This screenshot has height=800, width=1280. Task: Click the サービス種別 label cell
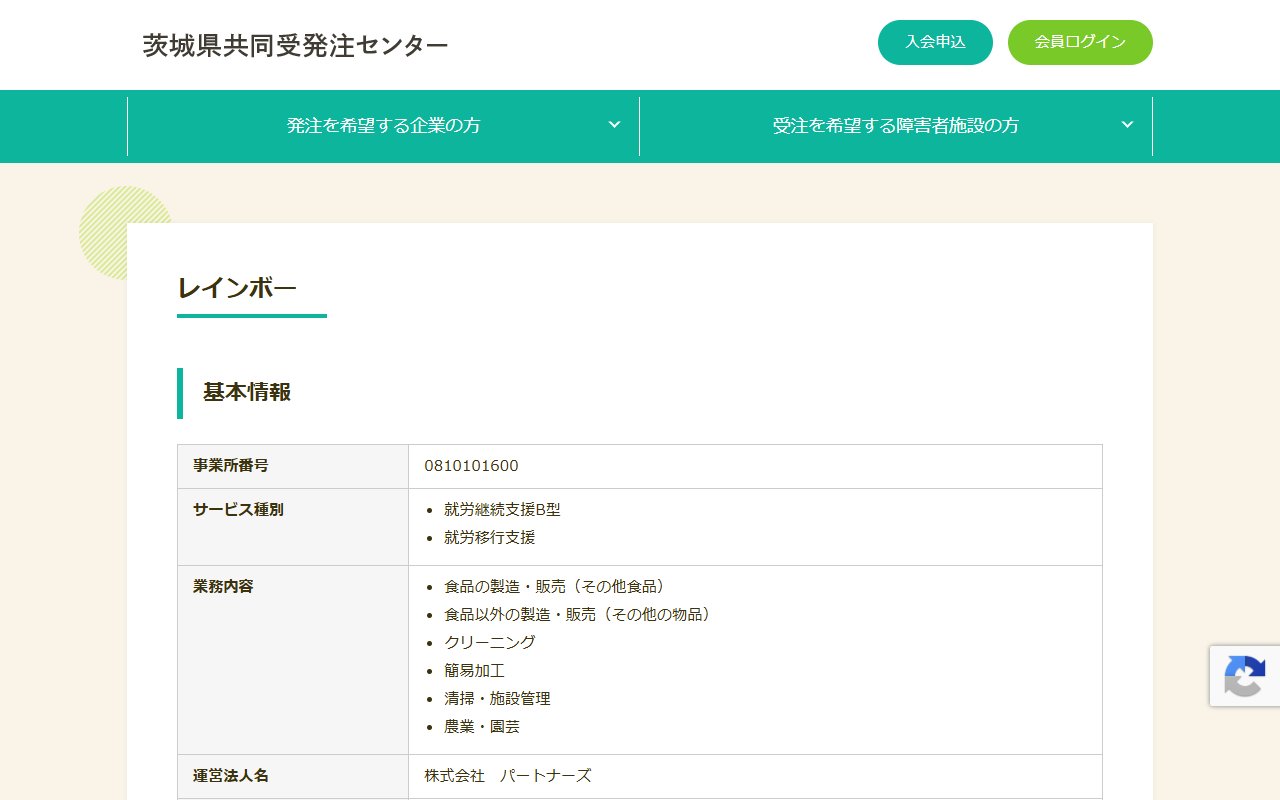(293, 527)
